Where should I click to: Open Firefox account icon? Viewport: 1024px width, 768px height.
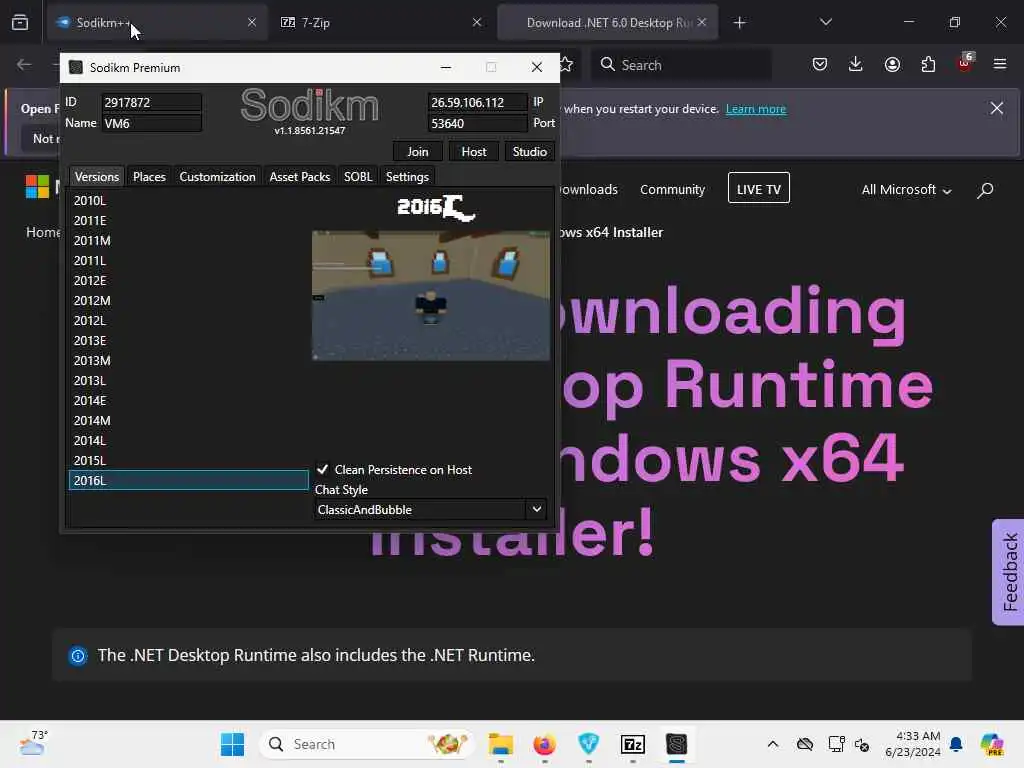click(892, 64)
